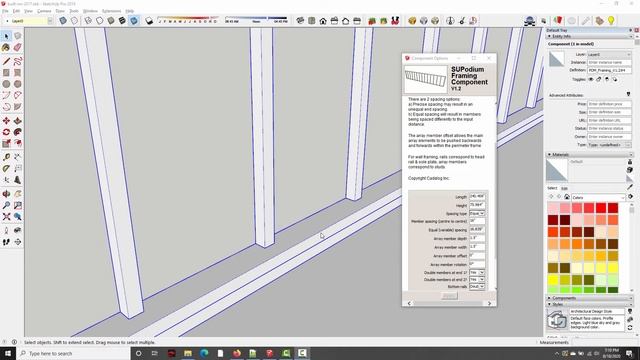Image resolution: width=640 pixels, height=360 pixels.
Task: Select the Rectangle tool
Action: [6, 73]
